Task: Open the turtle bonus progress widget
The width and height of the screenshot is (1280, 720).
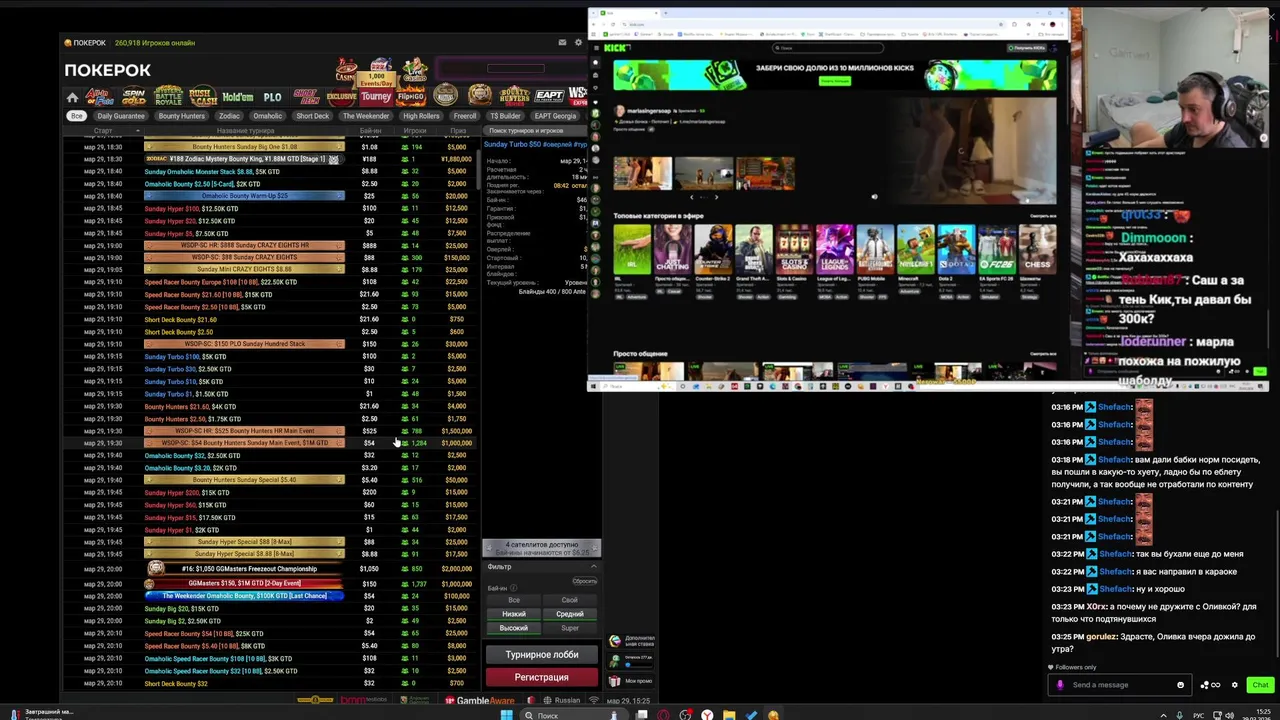Action: pos(632,660)
